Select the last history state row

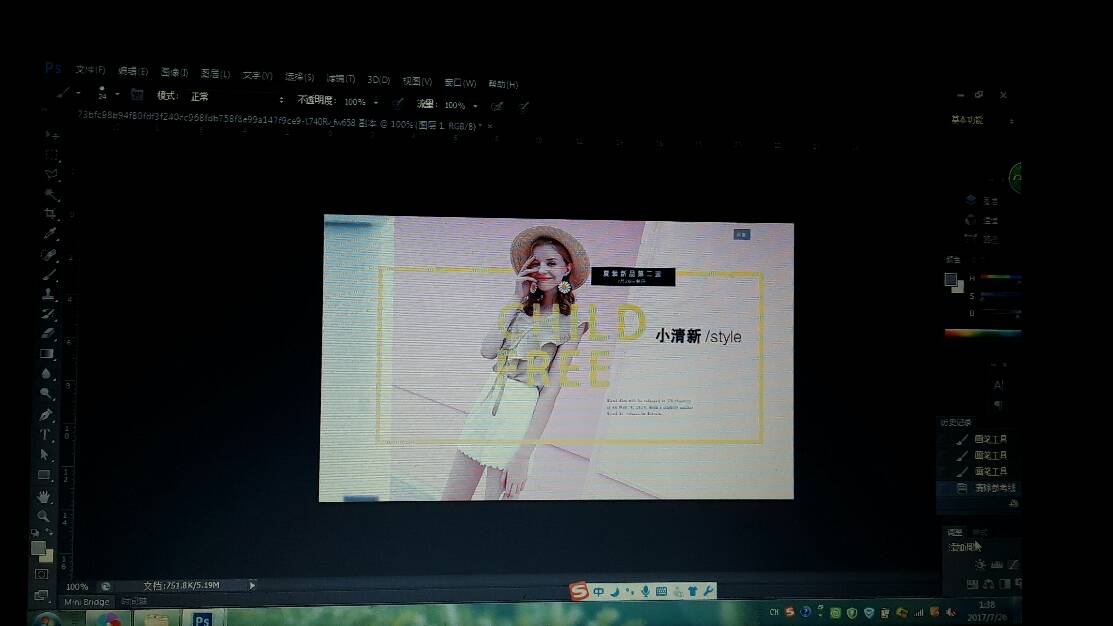pyautogui.click(x=980, y=488)
